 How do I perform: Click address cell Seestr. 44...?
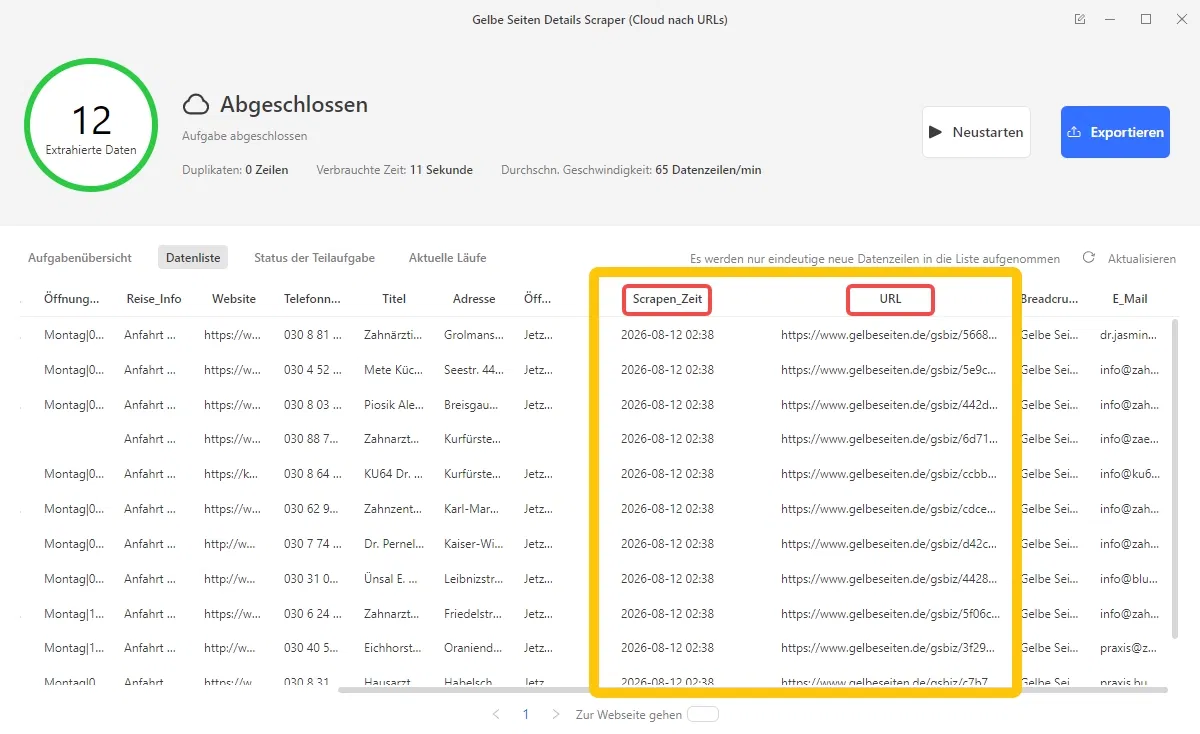[473, 370]
